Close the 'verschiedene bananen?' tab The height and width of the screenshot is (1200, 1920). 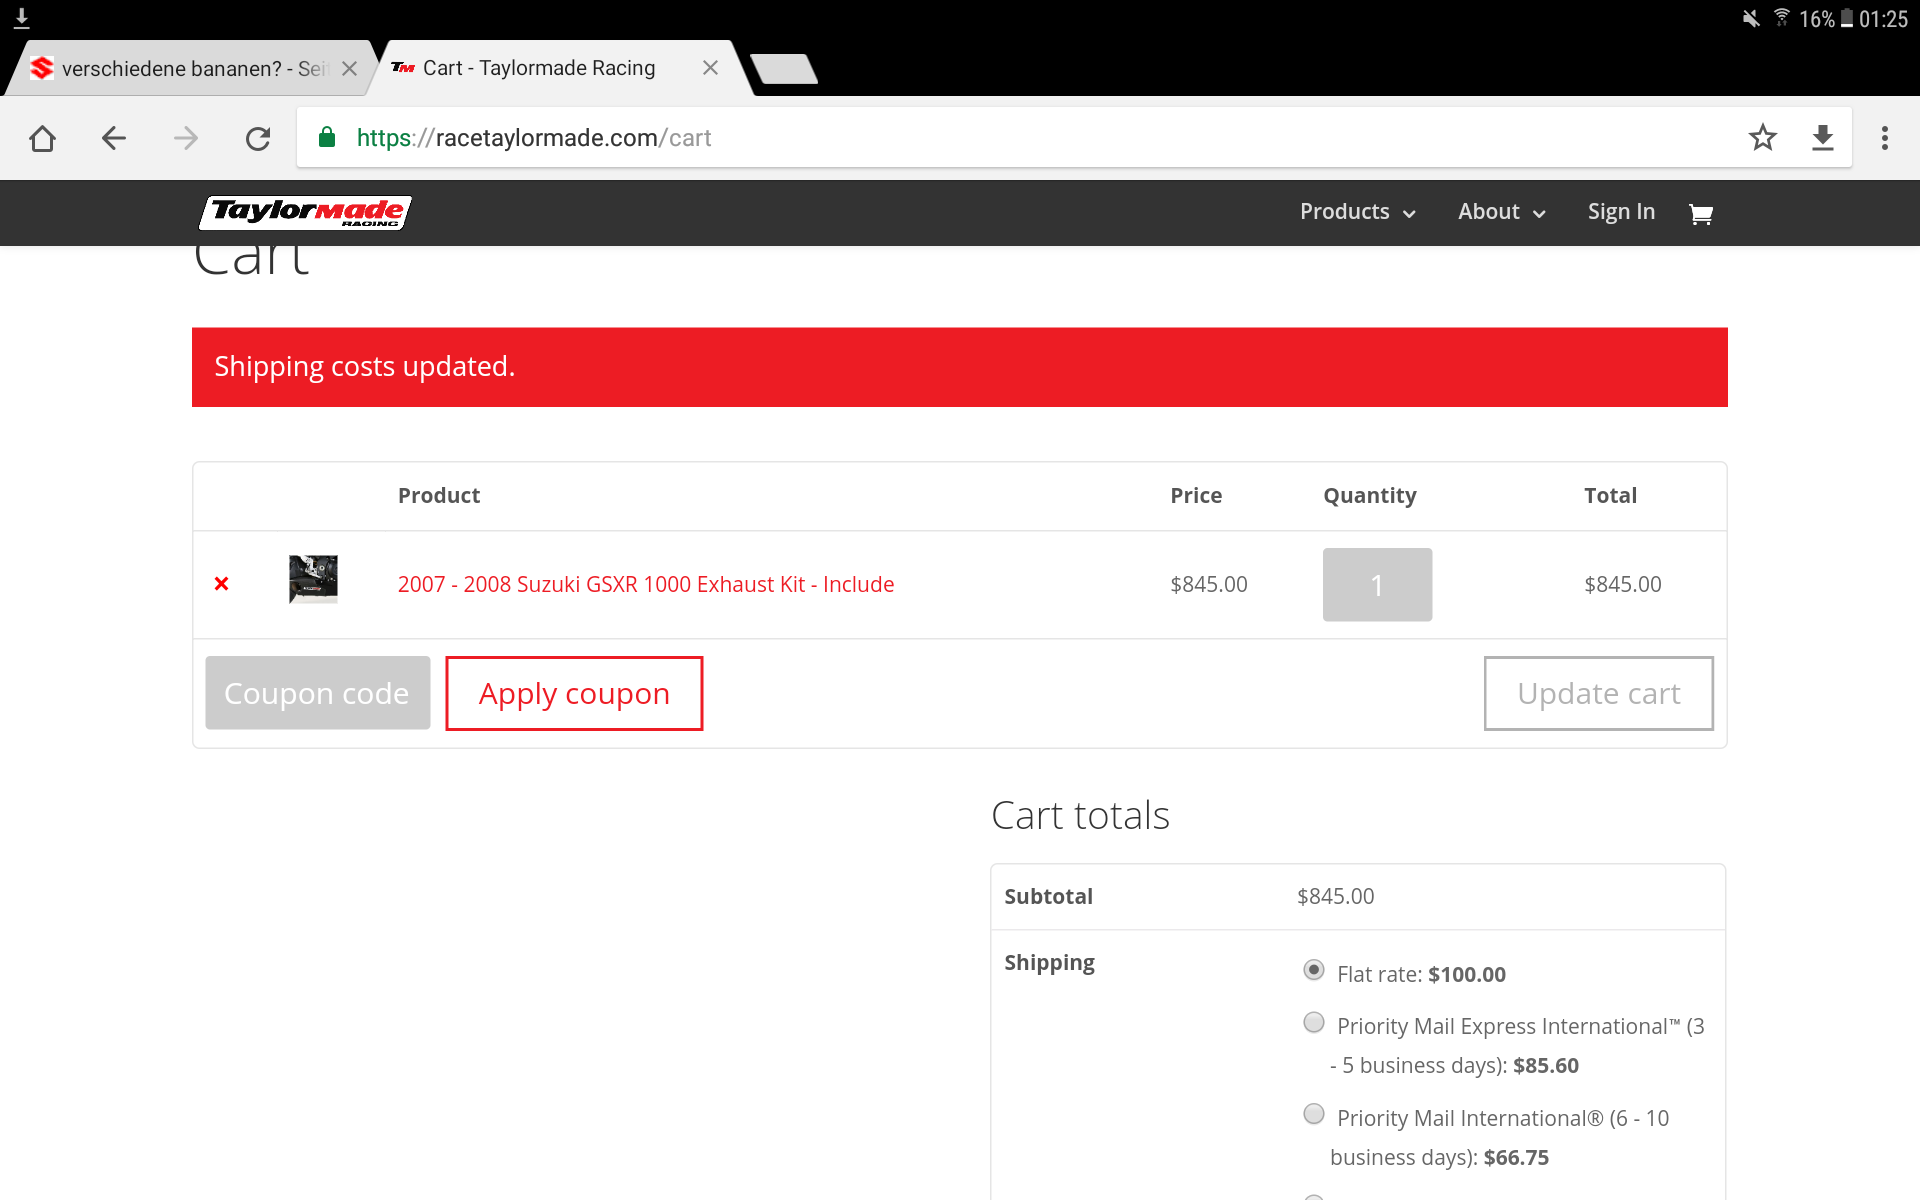point(350,68)
